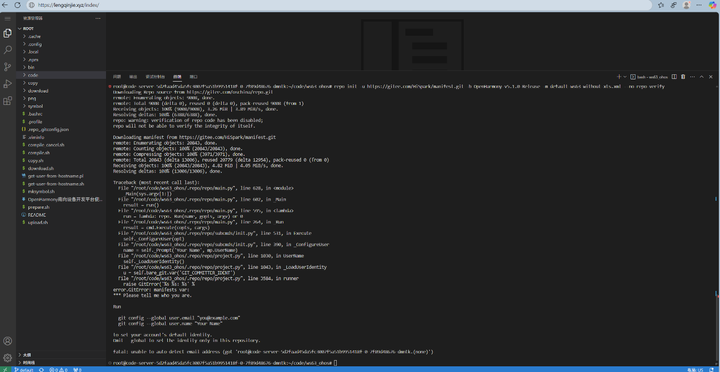
Task: Maximize the panel using the up chevron
Action: (702, 77)
